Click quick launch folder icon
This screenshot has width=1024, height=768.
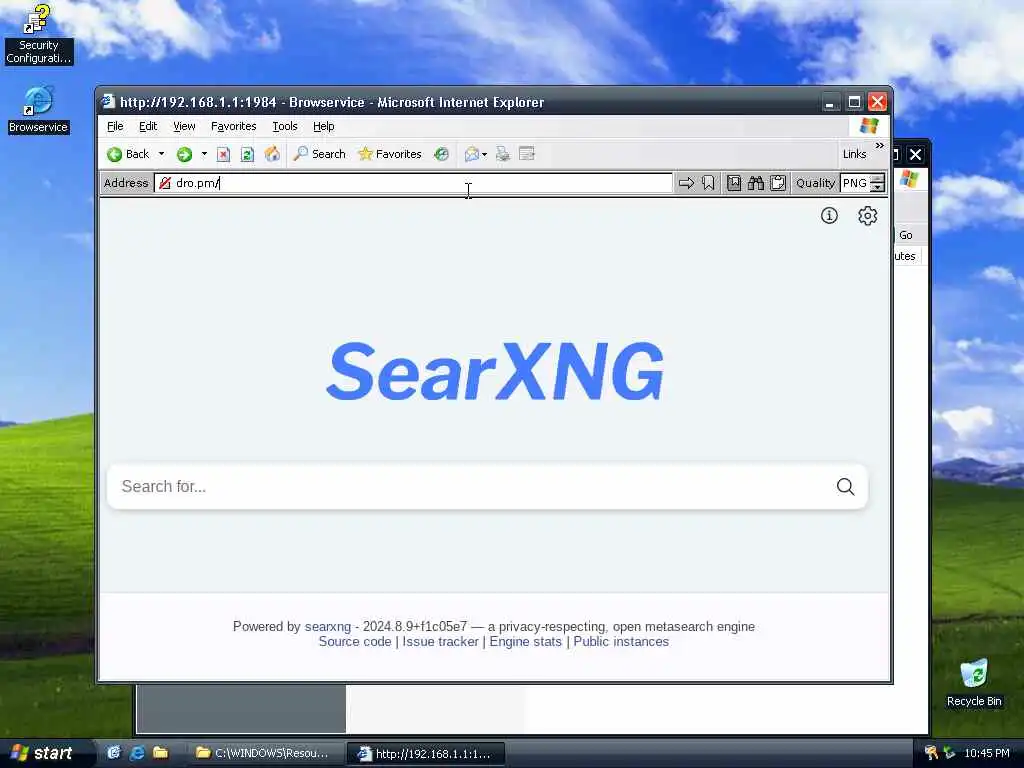(x=161, y=753)
